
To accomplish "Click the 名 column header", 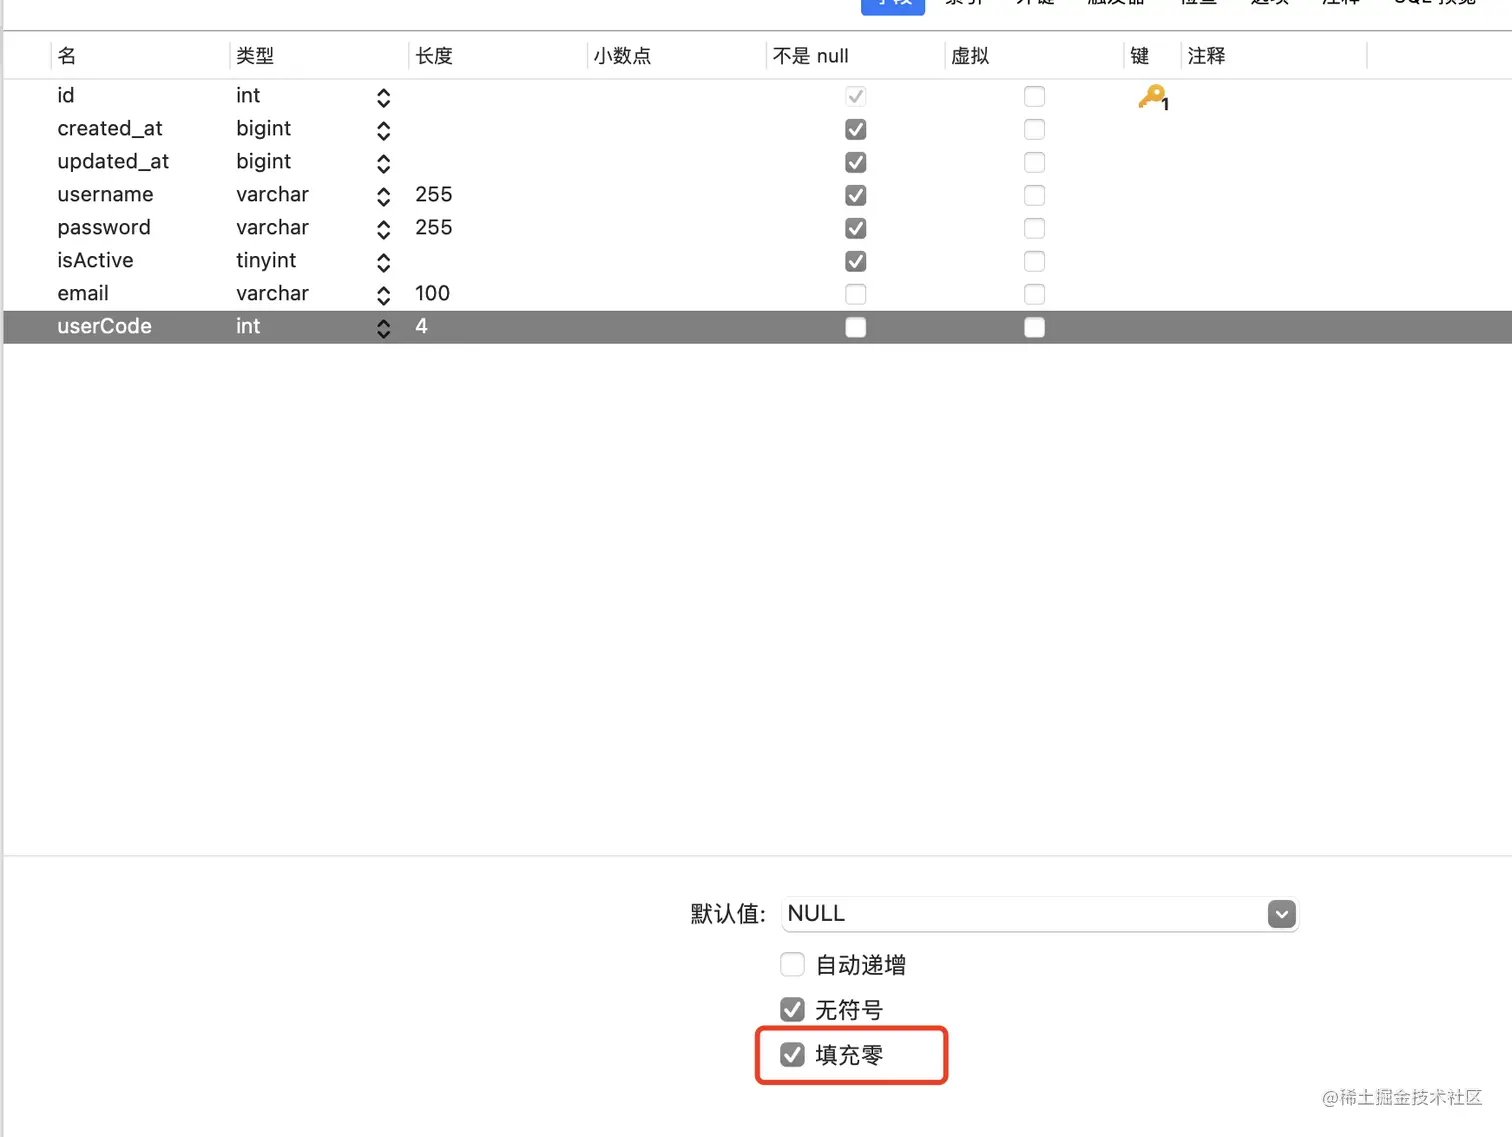I will click(67, 56).
